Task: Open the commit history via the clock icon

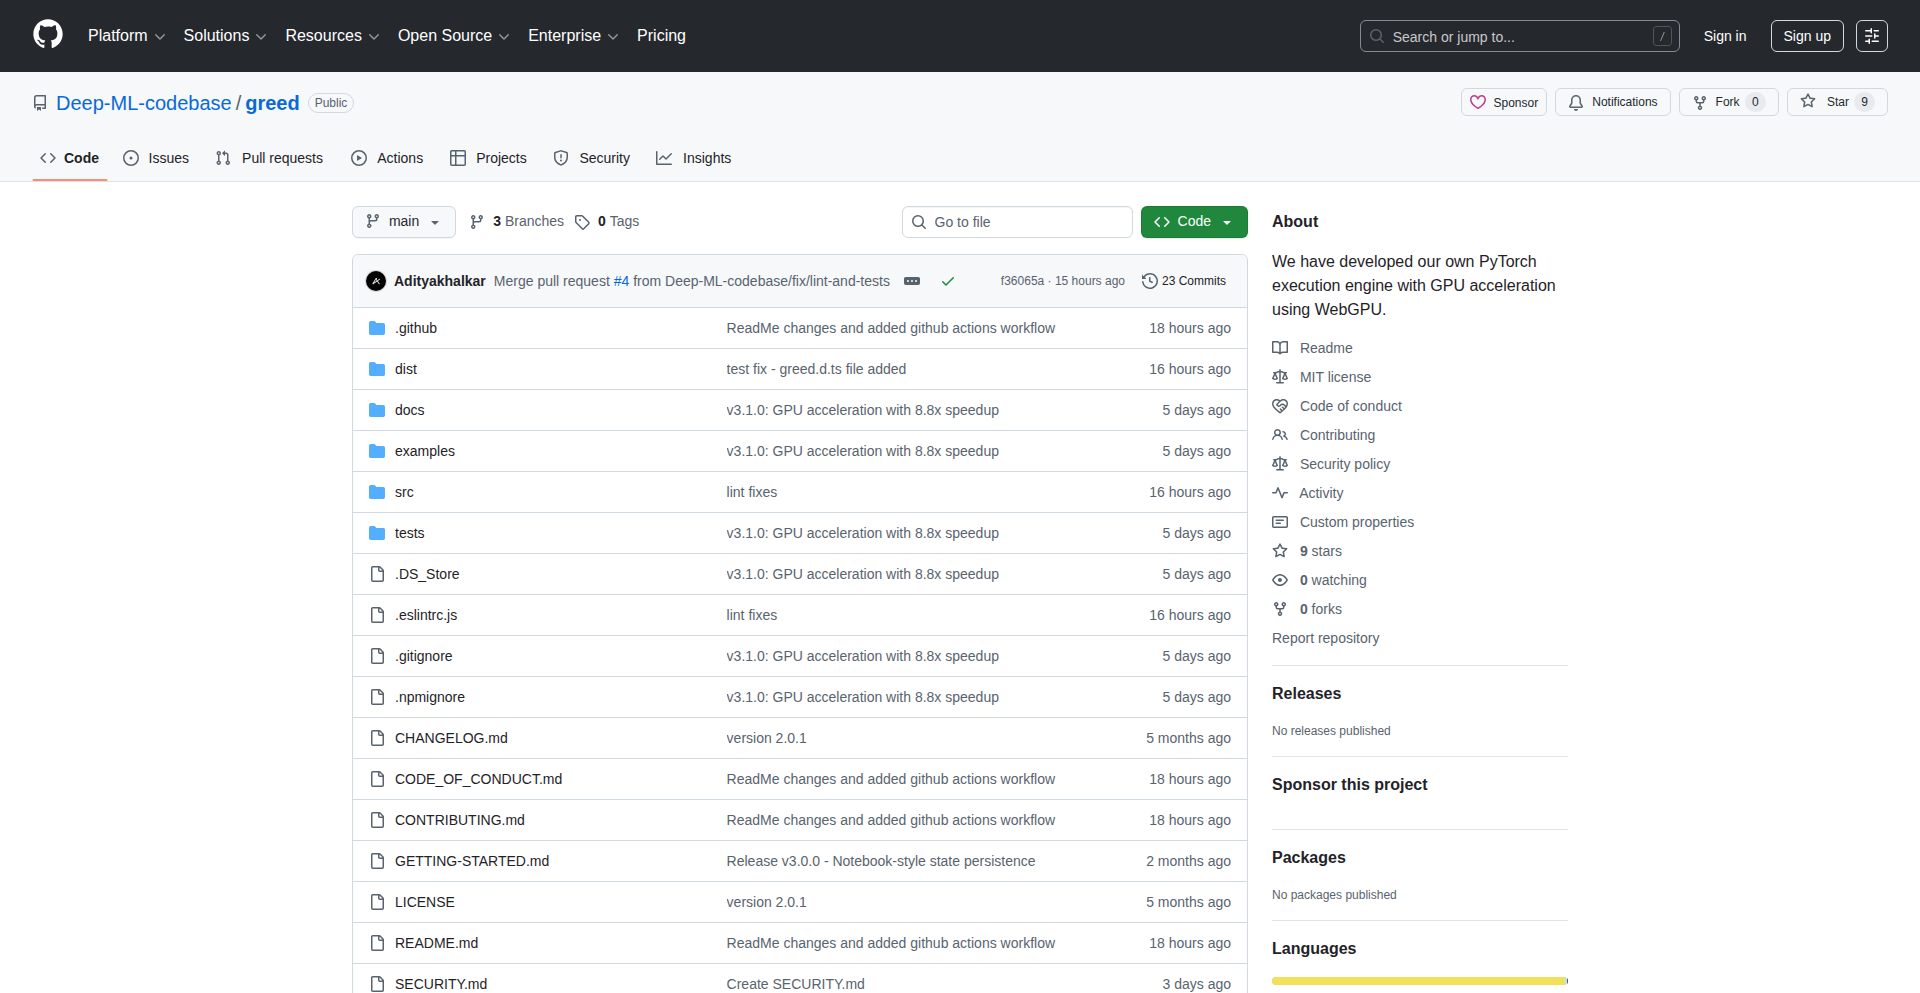Action: coord(1148,281)
